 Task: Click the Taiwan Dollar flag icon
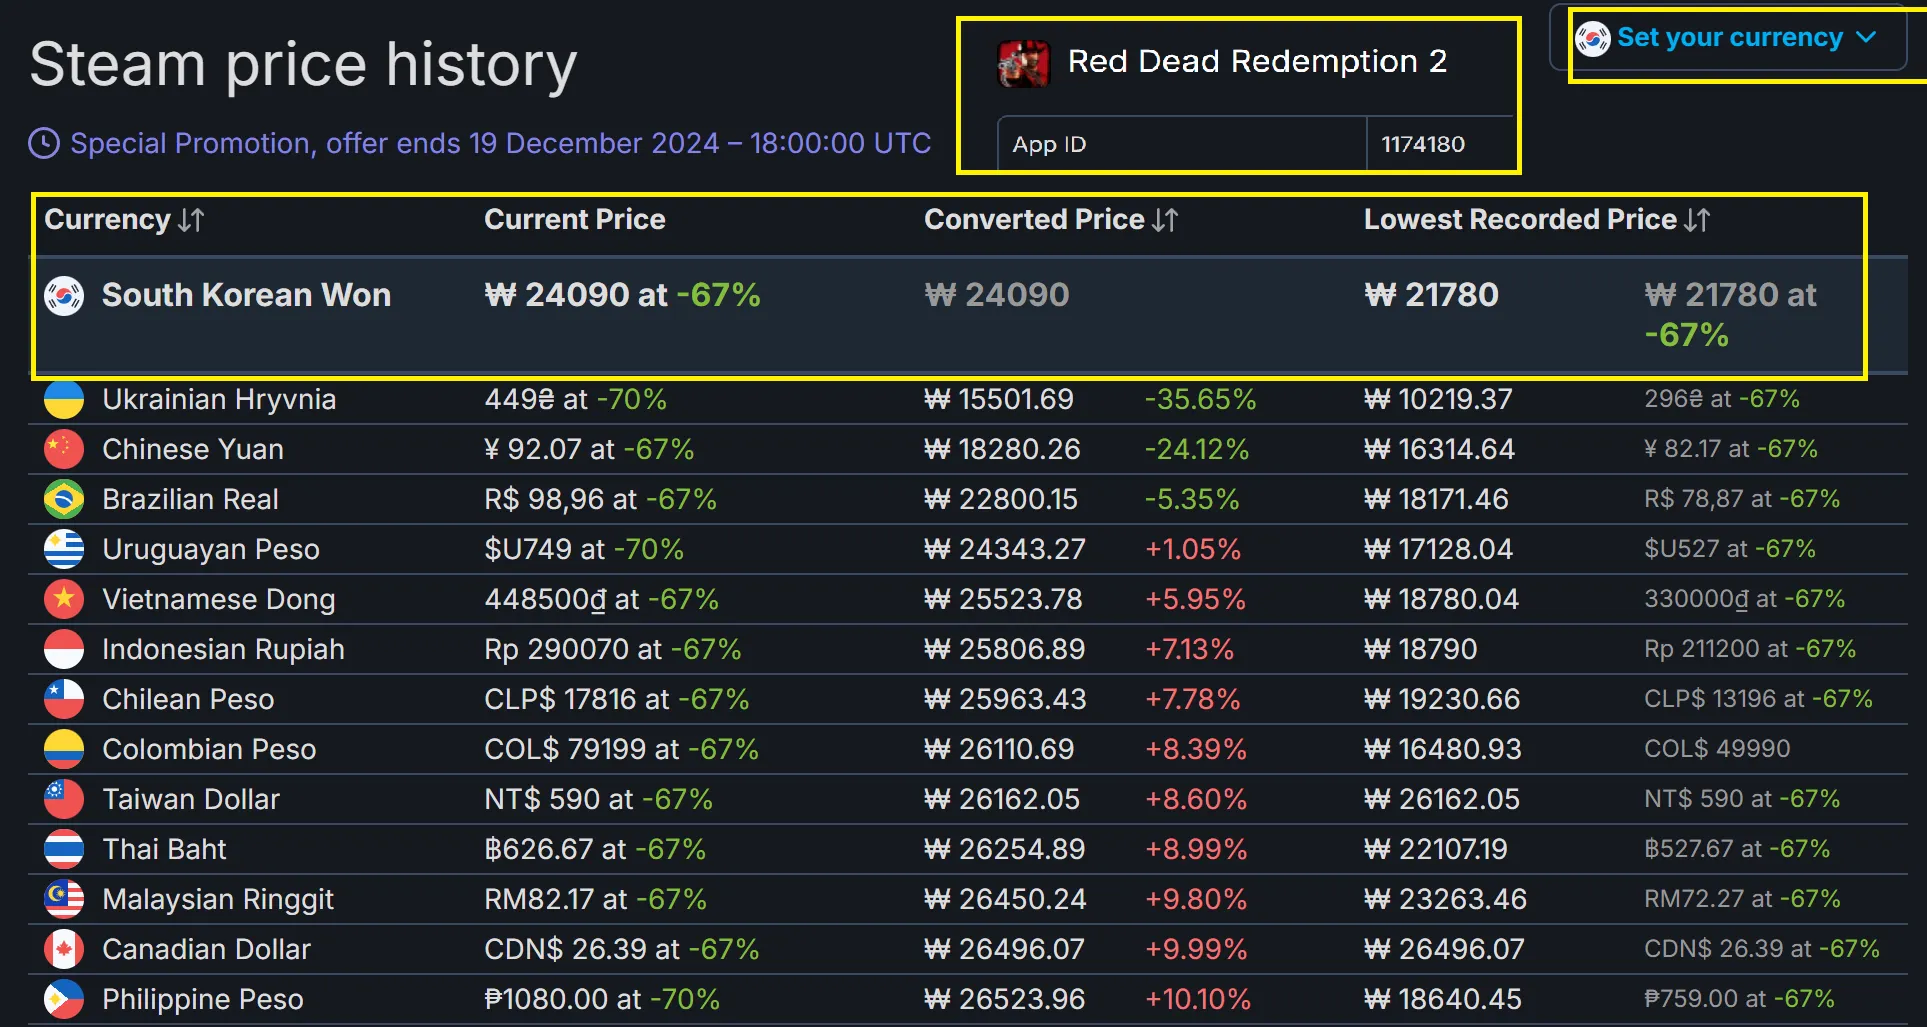(x=64, y=799)
